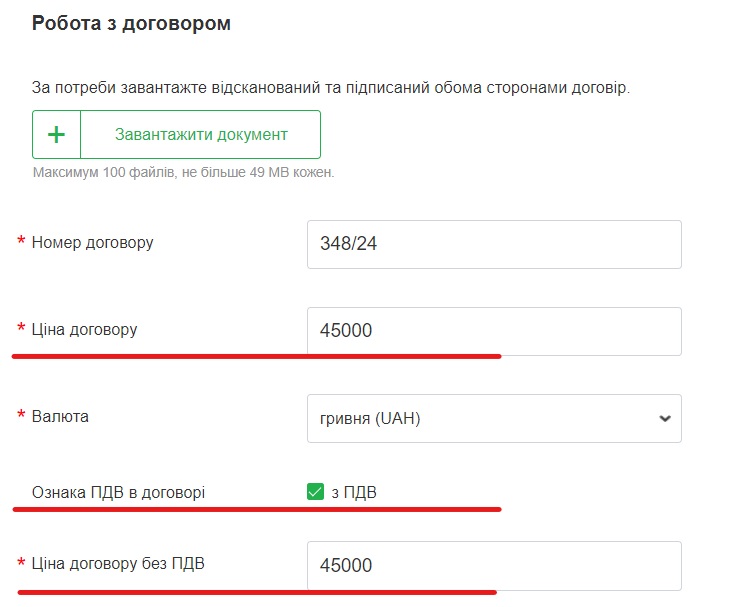Click the "Валюта" field label
The height and width of the screenshot is (607, 746).
click(60, 416)
